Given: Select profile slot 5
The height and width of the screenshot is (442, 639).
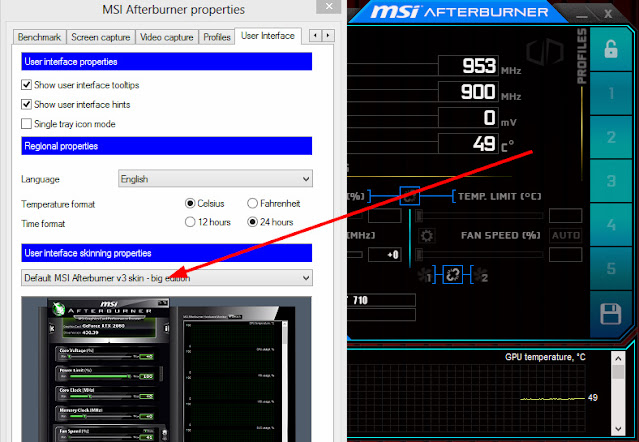Looking at the screenshot, I should [611, 268].
